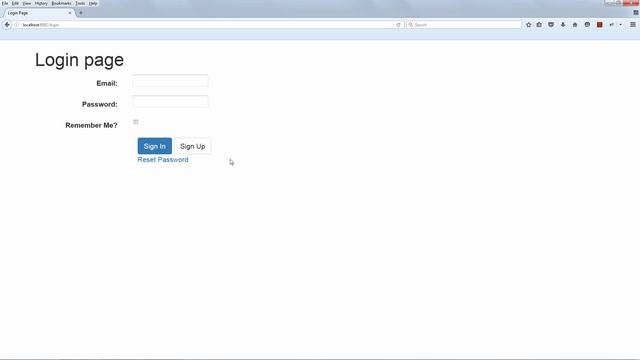Open the Tools menu

(x=80, y=3)
